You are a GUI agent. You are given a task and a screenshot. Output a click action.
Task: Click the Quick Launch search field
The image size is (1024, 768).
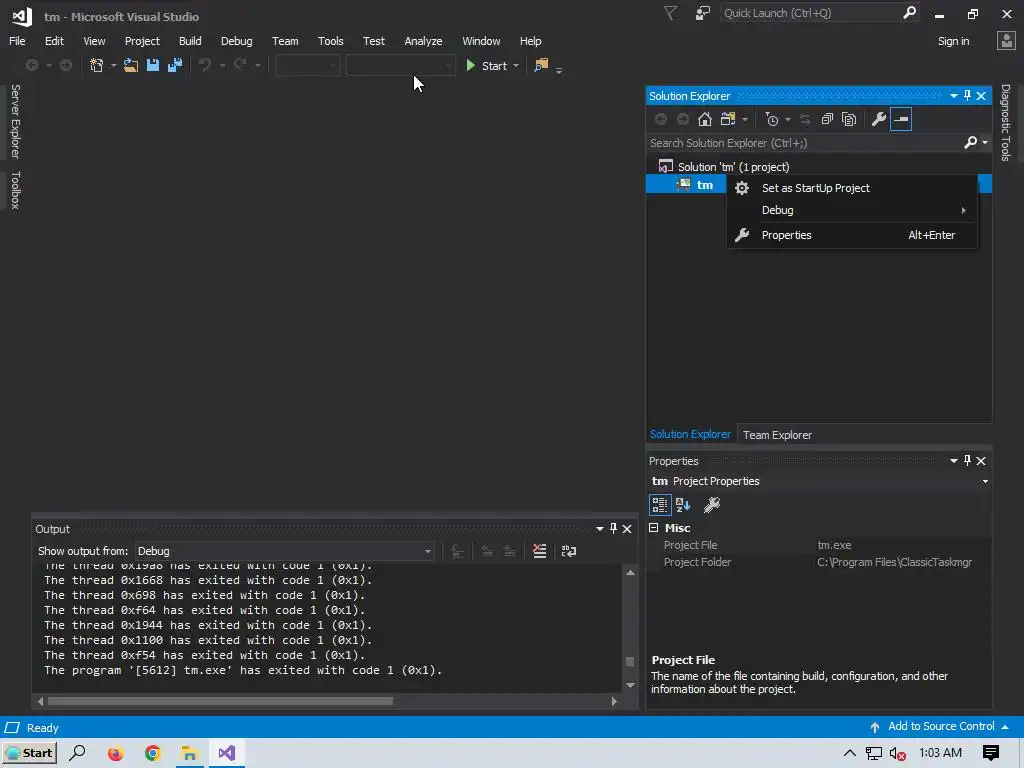coord(812,13)
